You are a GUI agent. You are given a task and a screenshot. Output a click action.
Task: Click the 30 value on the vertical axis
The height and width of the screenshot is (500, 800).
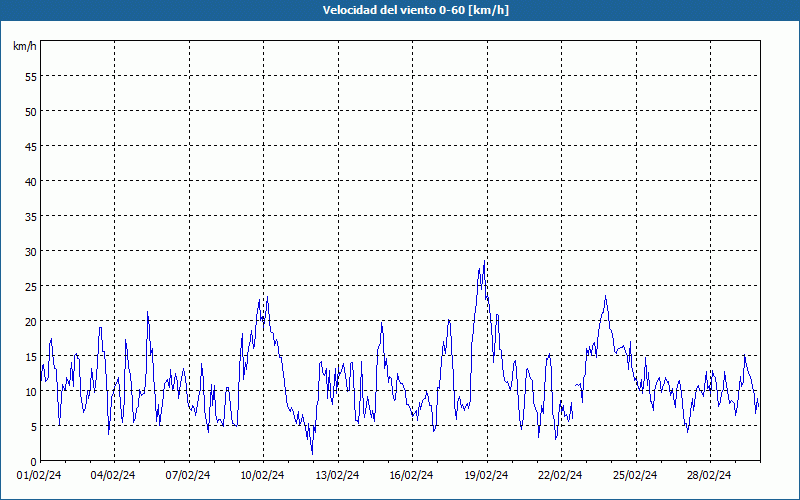coord(31,252)
